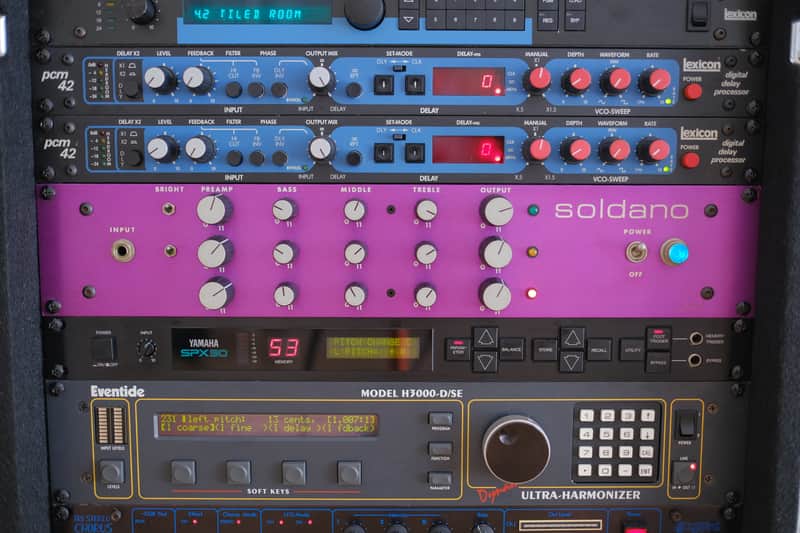The height and width of the screenshot is (533, 800).
Task: Push the SPX90 up arrow next to Recall
Action: pyautogui.click(x=572, y=338)
